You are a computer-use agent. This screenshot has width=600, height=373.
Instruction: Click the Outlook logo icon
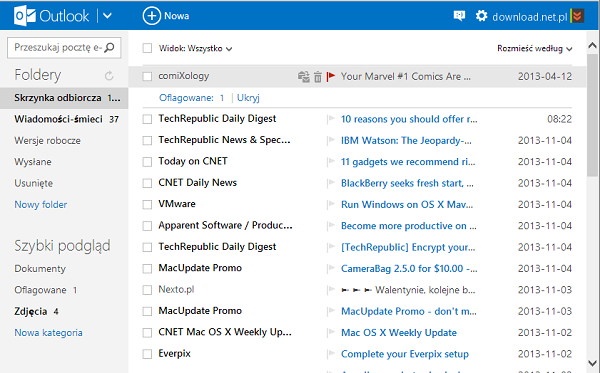[25, 16]
